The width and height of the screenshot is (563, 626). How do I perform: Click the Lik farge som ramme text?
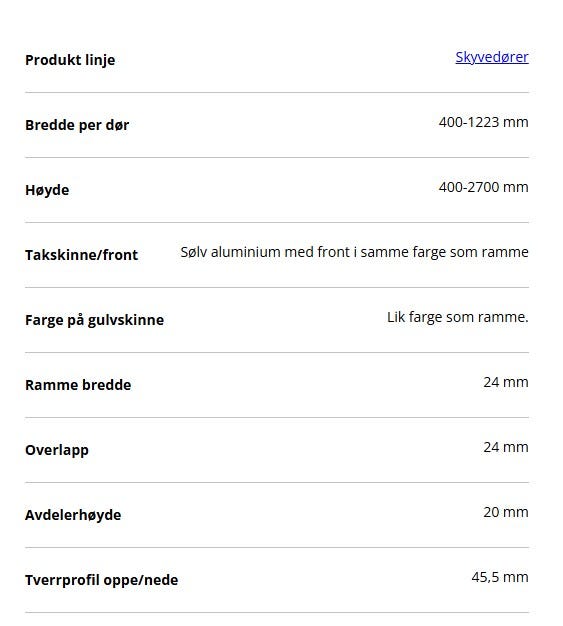(458, 317)
